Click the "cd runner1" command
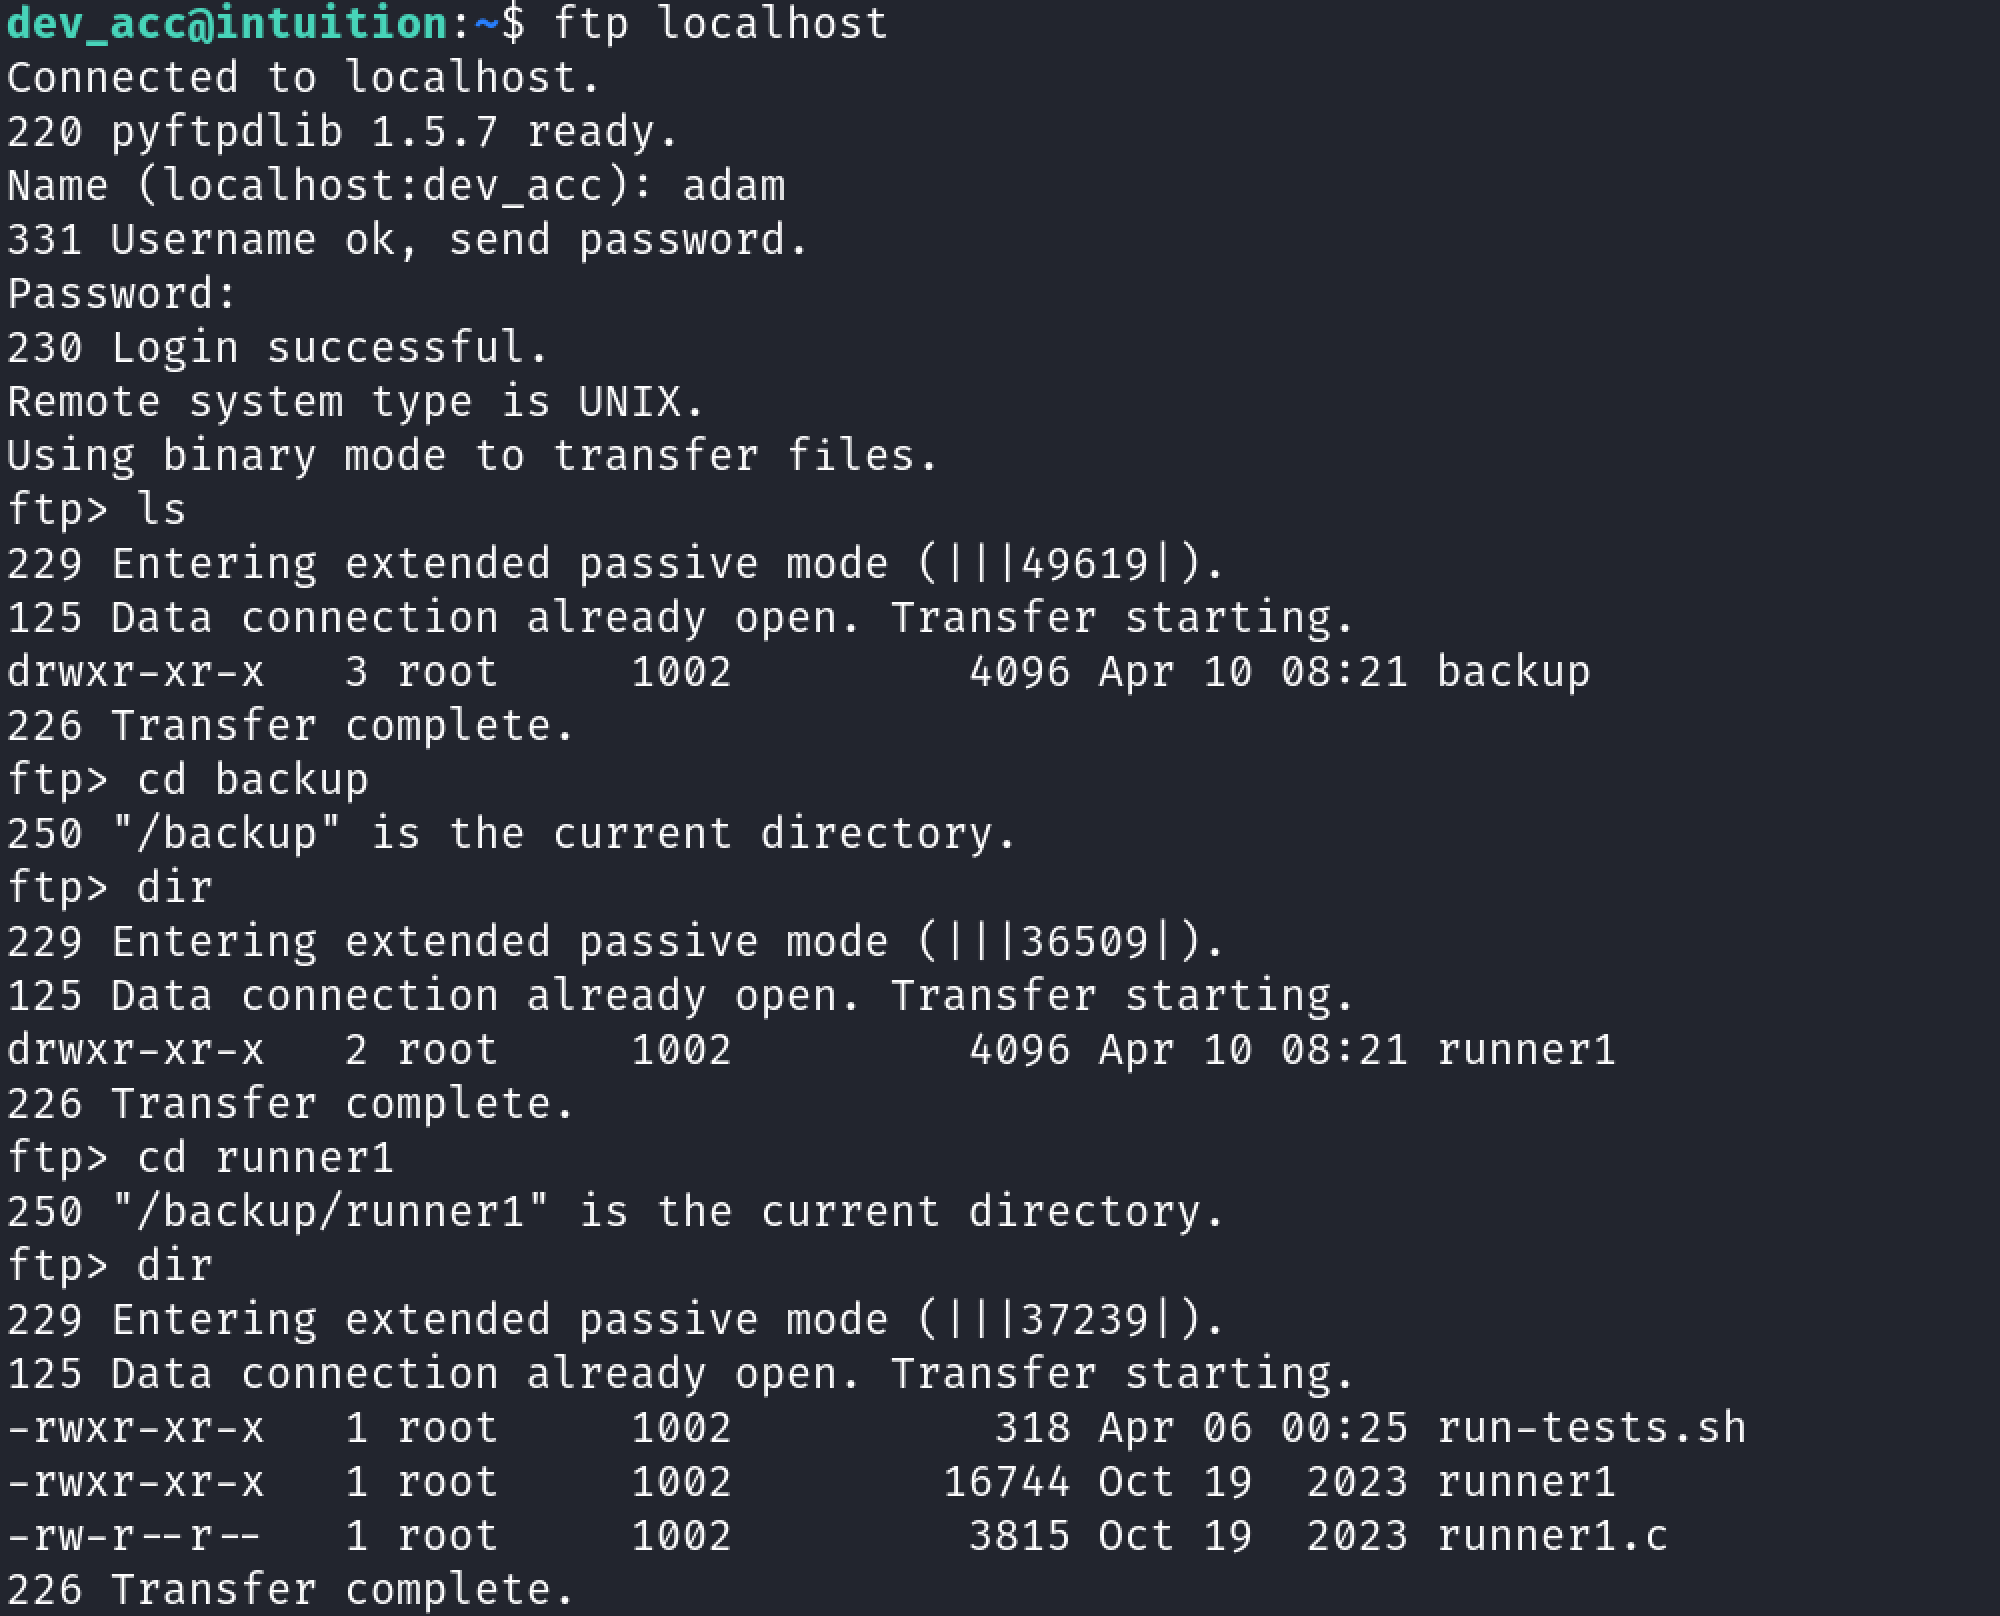 point(265,1158)
